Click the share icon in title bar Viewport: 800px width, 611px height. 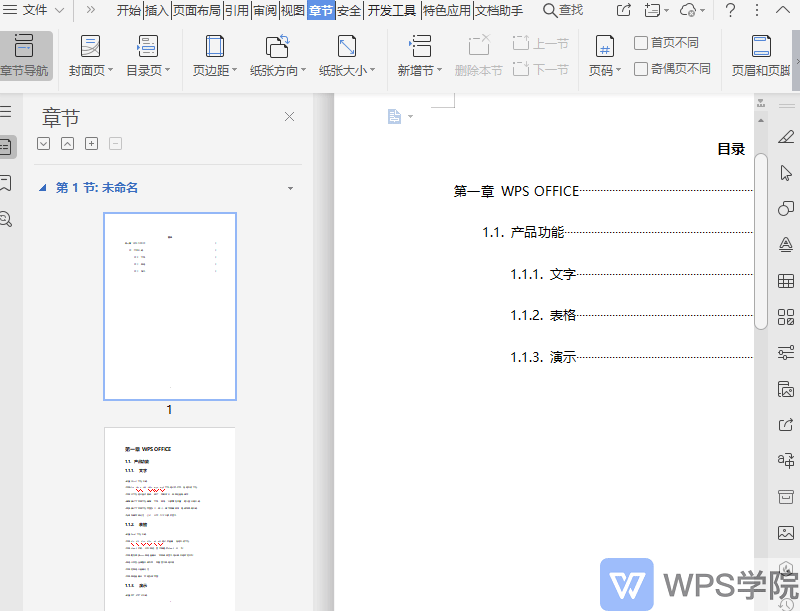pyautogui.click(x=623, y=10)
